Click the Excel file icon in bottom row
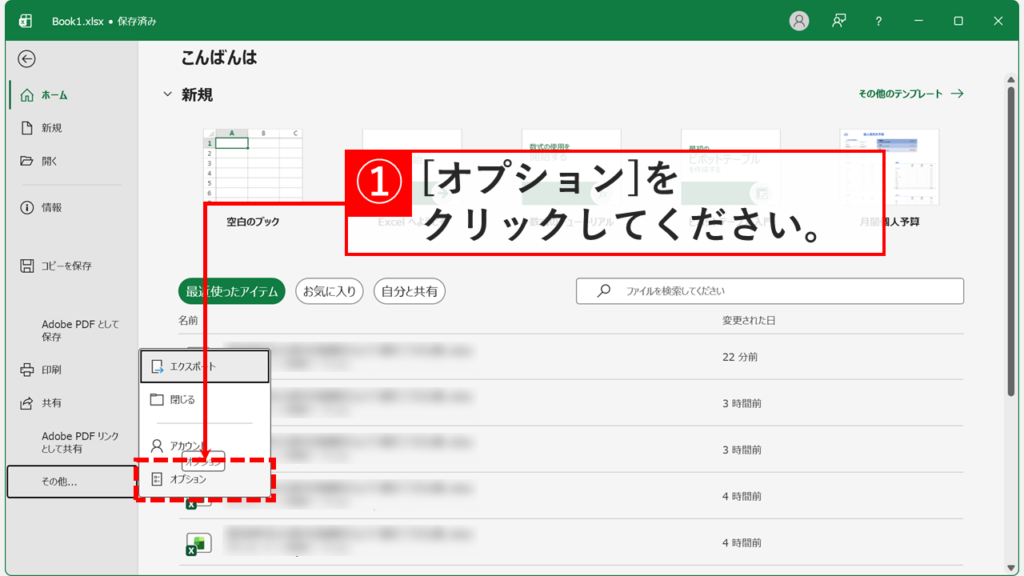 (x=198, y=544)
